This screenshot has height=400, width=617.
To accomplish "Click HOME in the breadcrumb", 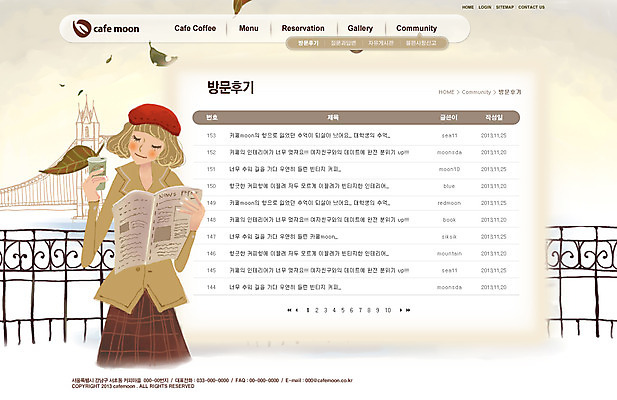I will coord(446,92).
